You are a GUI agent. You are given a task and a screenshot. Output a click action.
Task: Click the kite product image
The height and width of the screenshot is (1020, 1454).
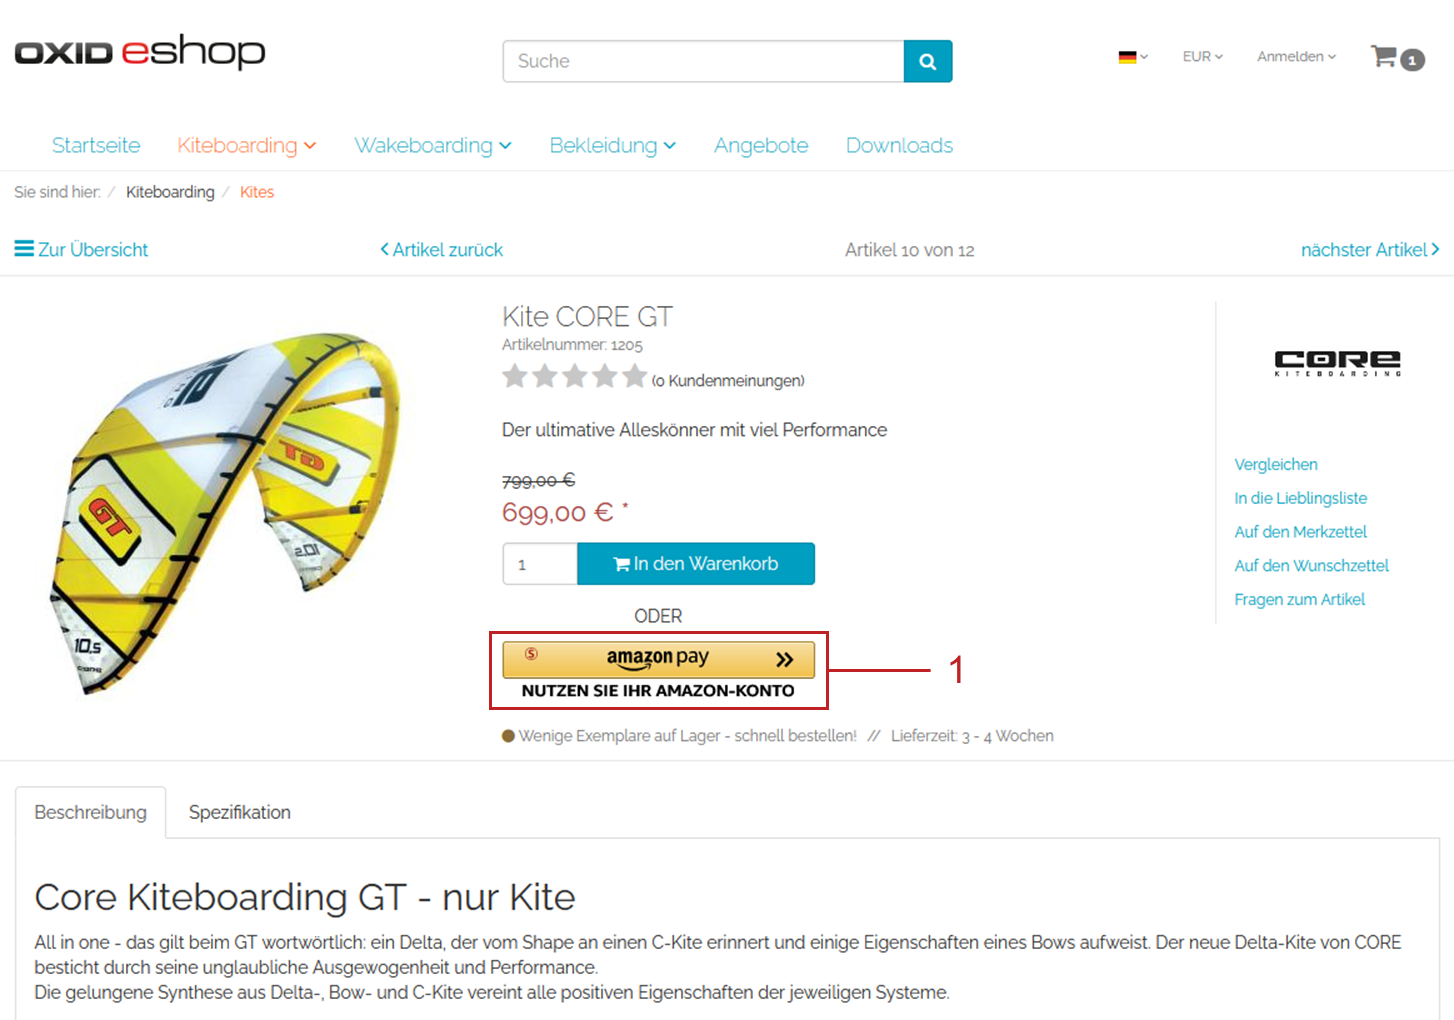(x=227, y=510)
